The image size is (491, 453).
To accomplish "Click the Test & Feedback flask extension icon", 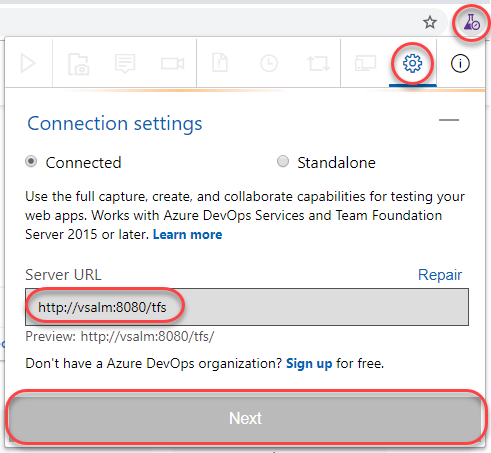I will [472, 22].
